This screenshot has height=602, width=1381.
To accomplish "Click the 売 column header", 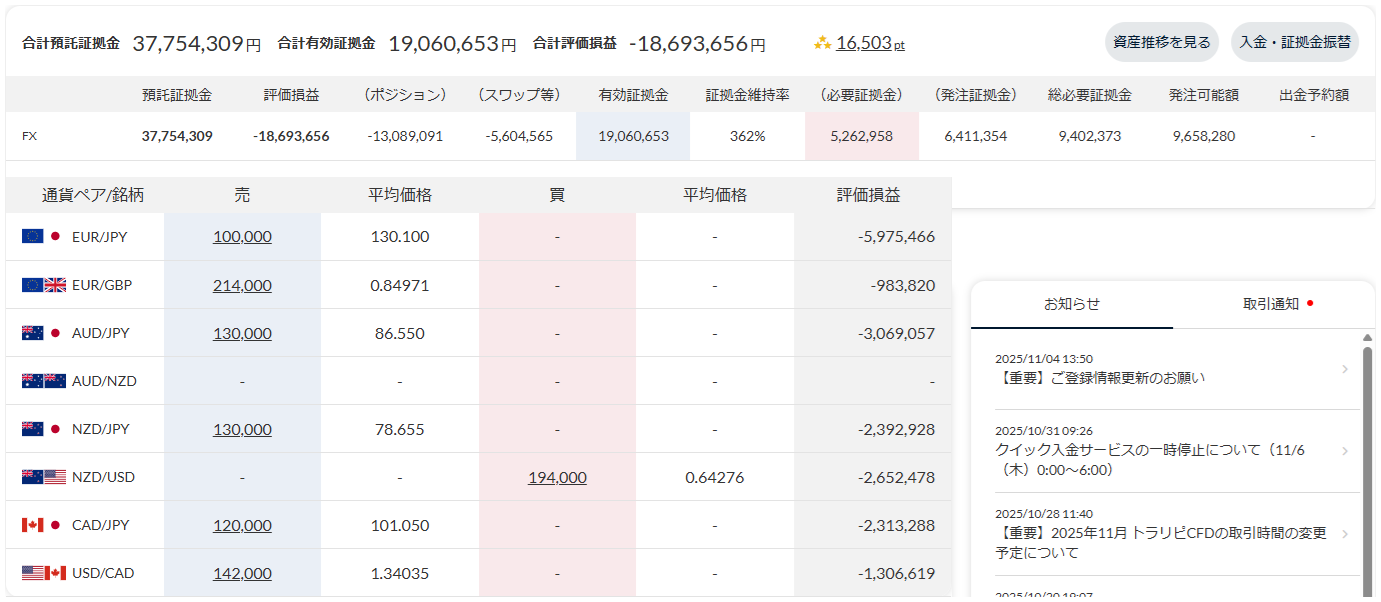I will [242, 195].
